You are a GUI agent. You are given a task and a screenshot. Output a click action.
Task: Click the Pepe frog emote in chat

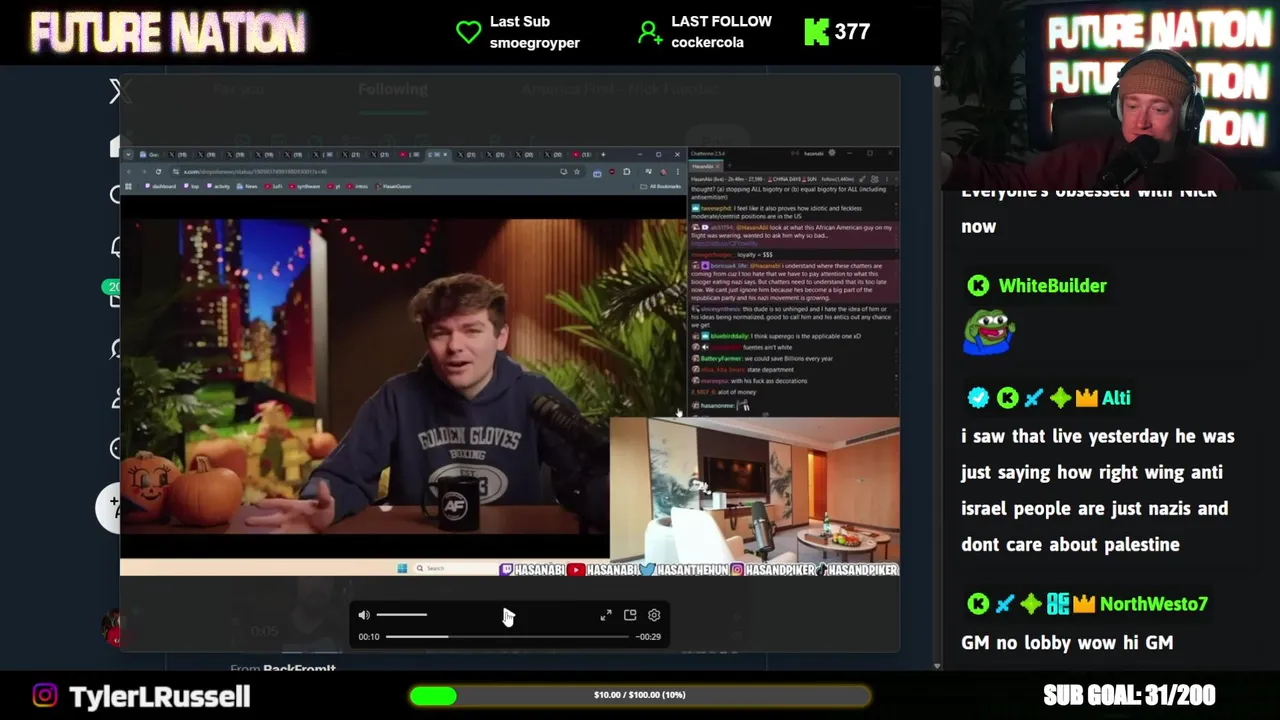pyautogui.click(x=989, y=333)
